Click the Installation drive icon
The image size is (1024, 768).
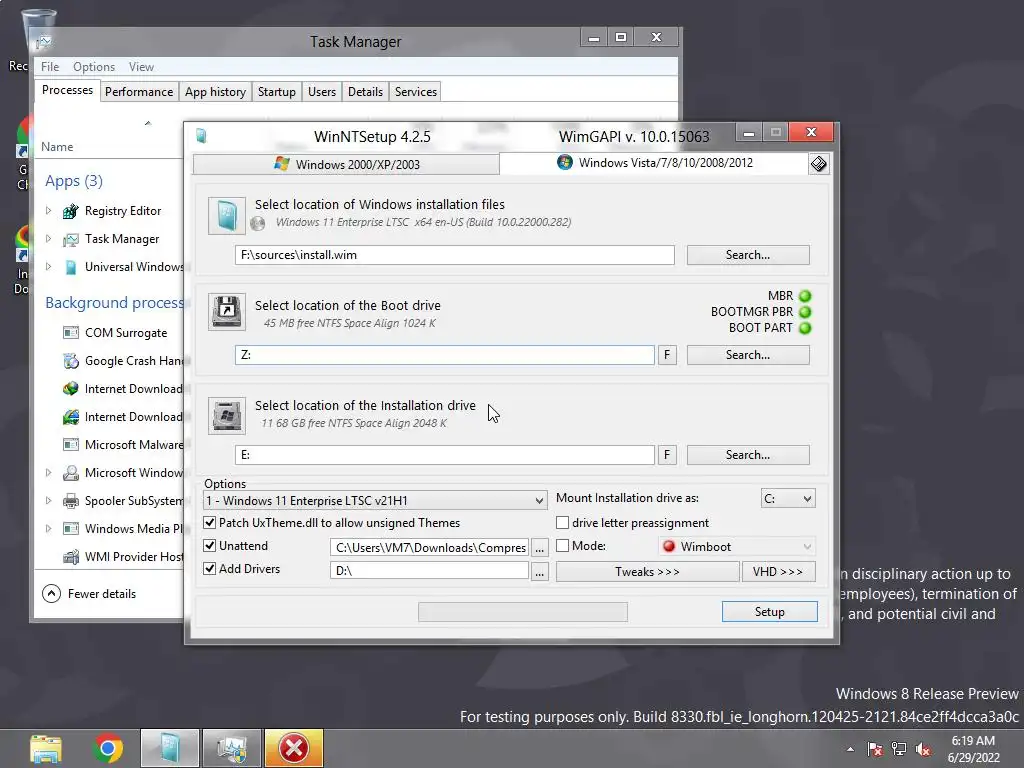227,415
